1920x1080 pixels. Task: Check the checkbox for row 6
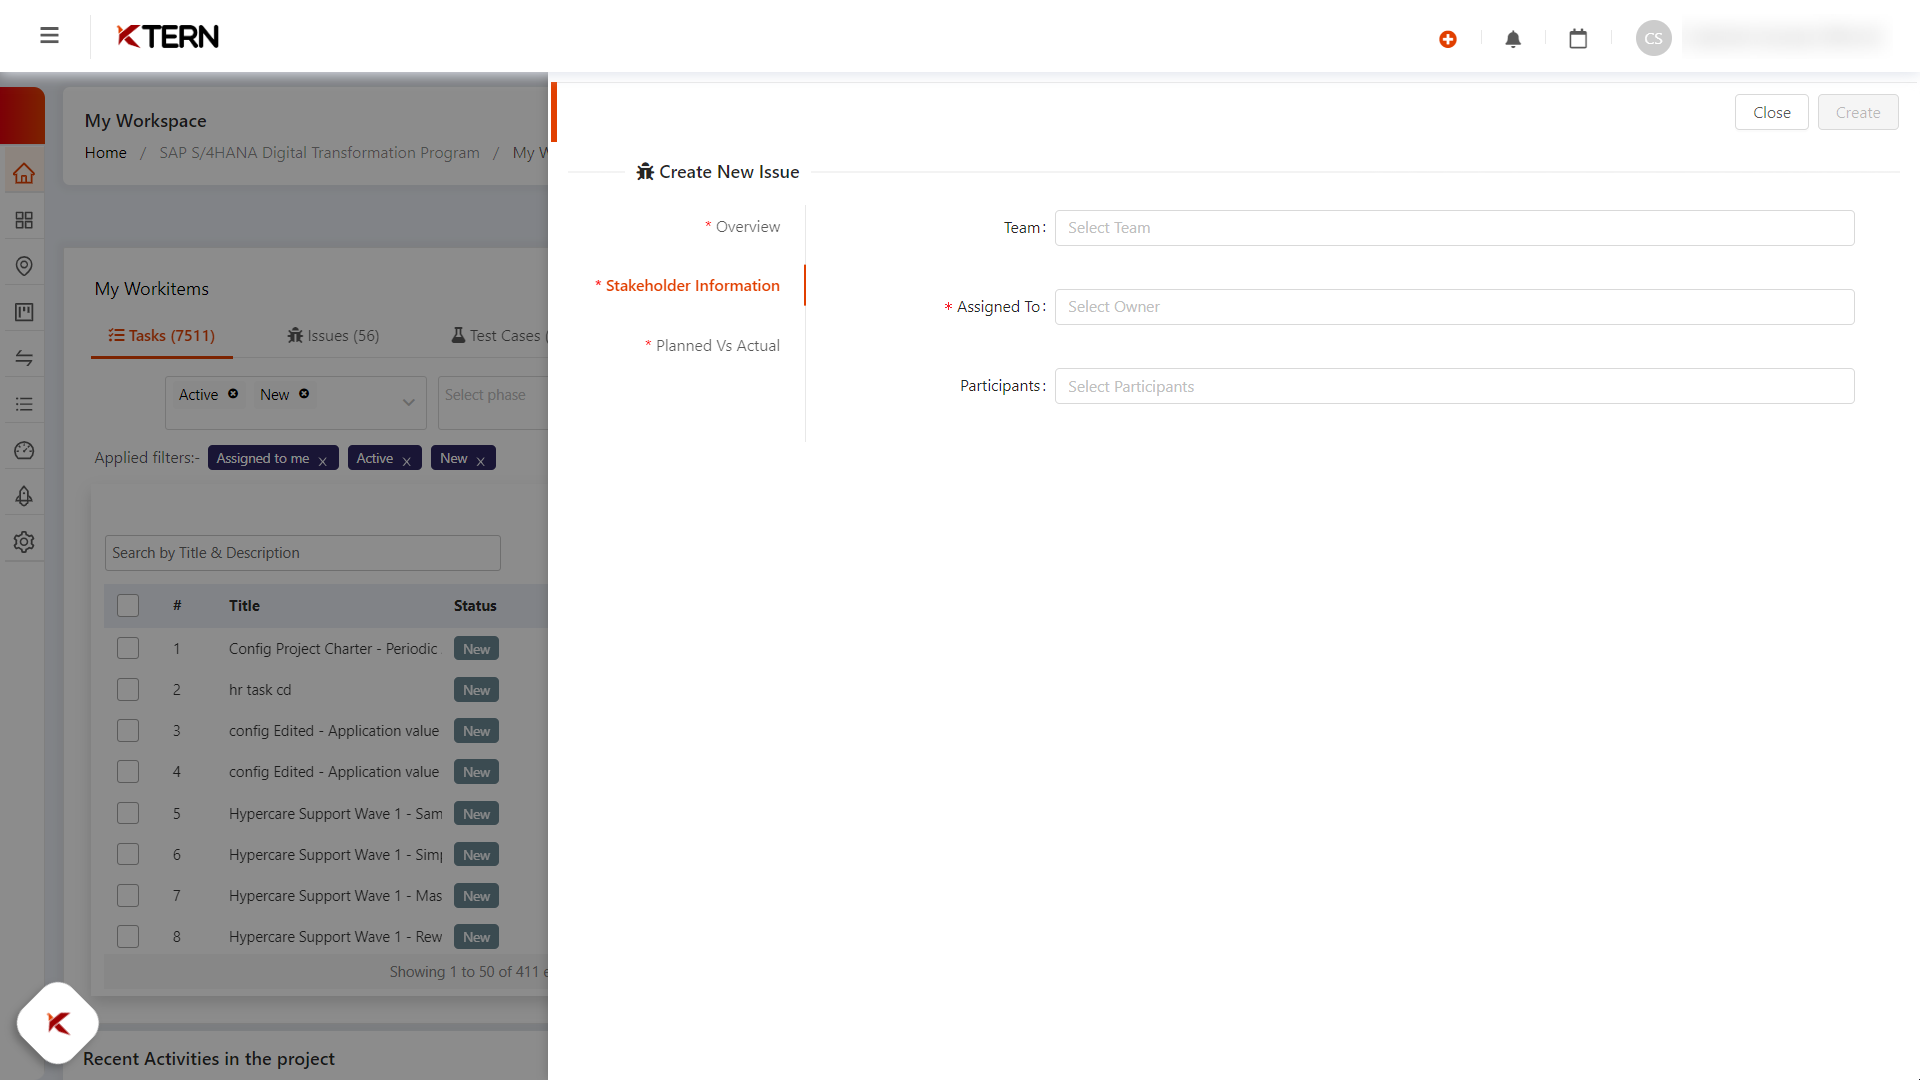128,855
